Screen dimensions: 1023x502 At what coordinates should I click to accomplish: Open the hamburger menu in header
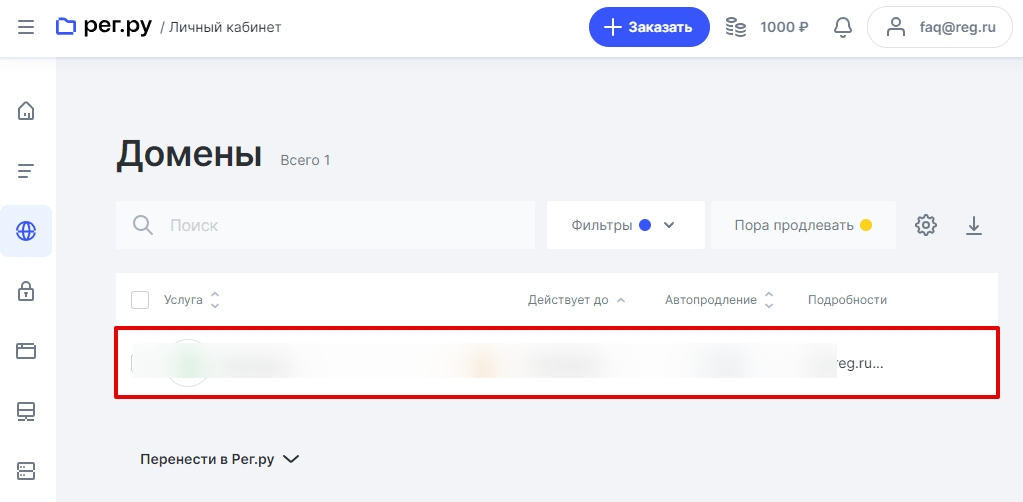(25, 27)
